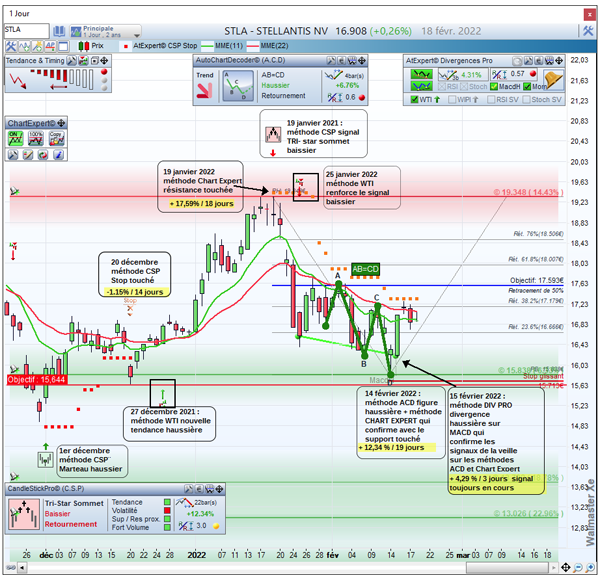This screenshot has width=600, height=580.
Task: Click chart icon in Tendance & Timing header
Action: pos(83,60)
